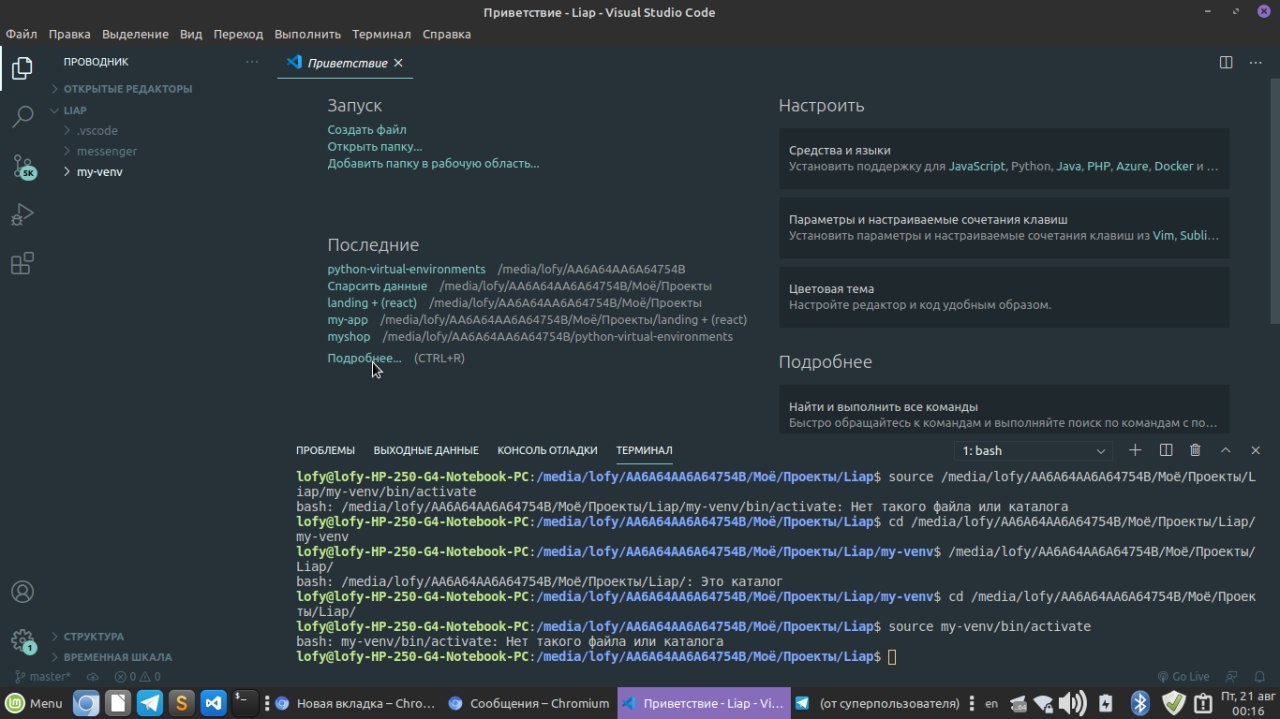Open the Manage gear icon in the activity bar

click(x=22, y=641)
